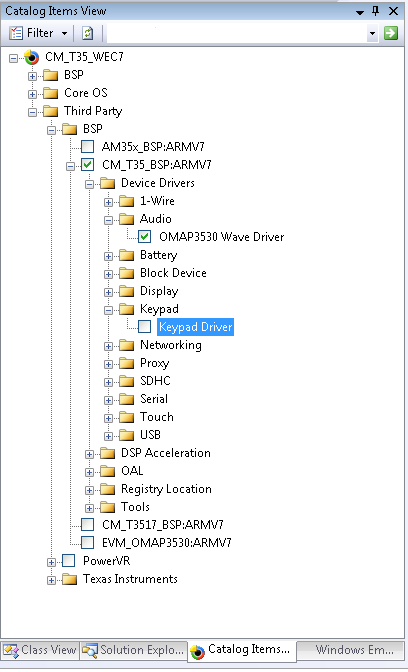Expand the Tools folder

point(89,508)
